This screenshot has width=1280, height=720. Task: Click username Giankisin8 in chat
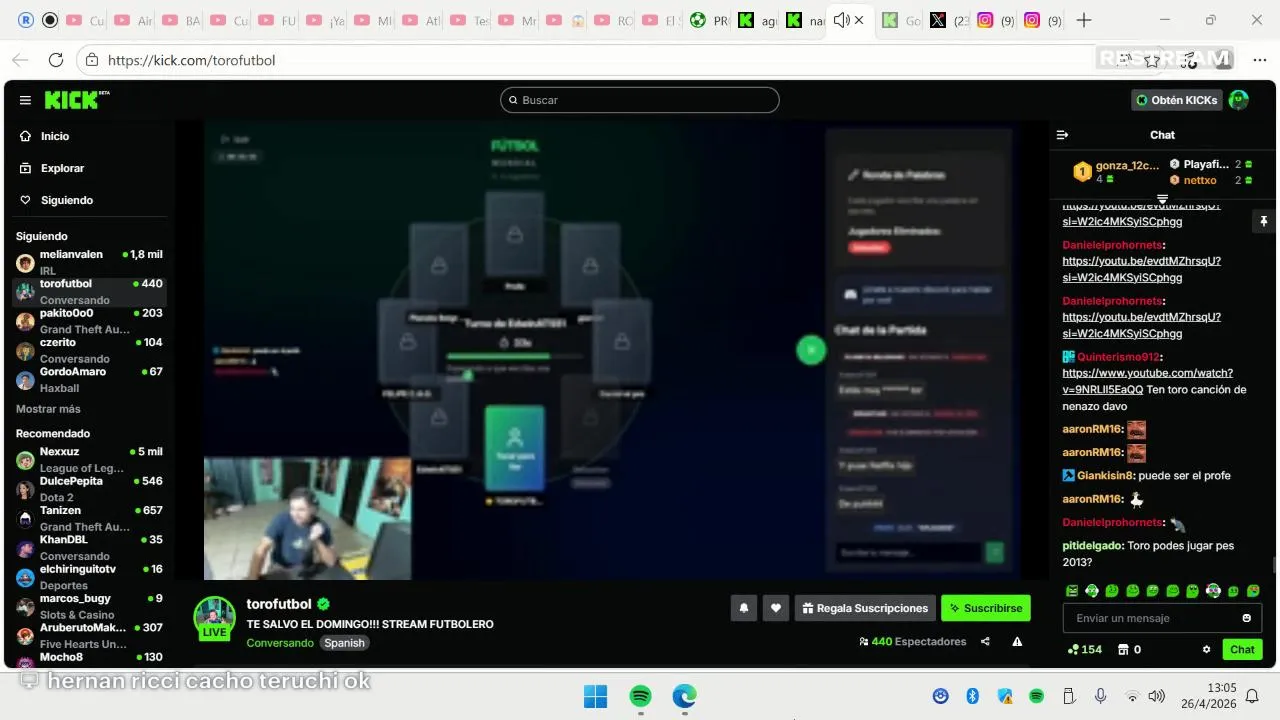tap(1104, 476)
